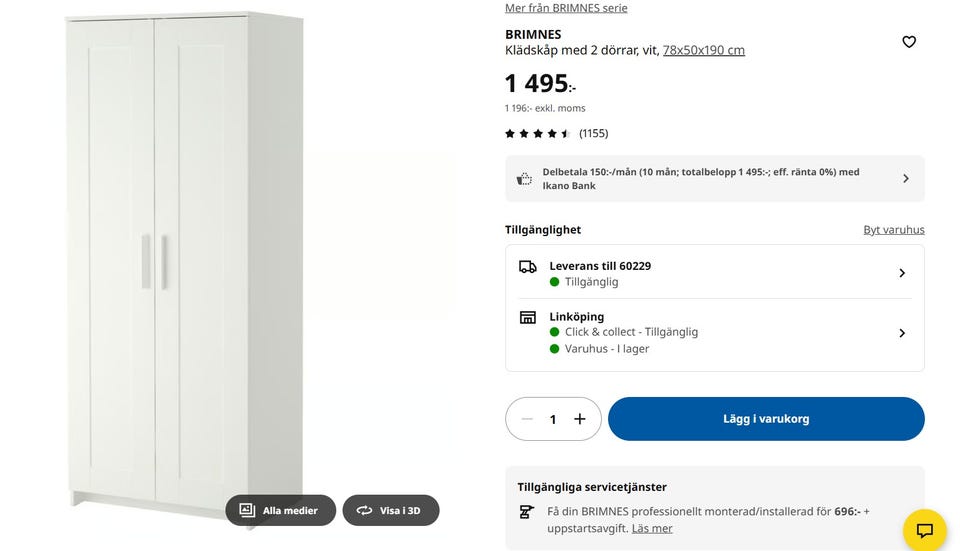Image resolution: width=960 pixels, height=551 pixels.
Task: Click the 3D rotate icon
Action: pyautogui.click(x=364, y=510)
